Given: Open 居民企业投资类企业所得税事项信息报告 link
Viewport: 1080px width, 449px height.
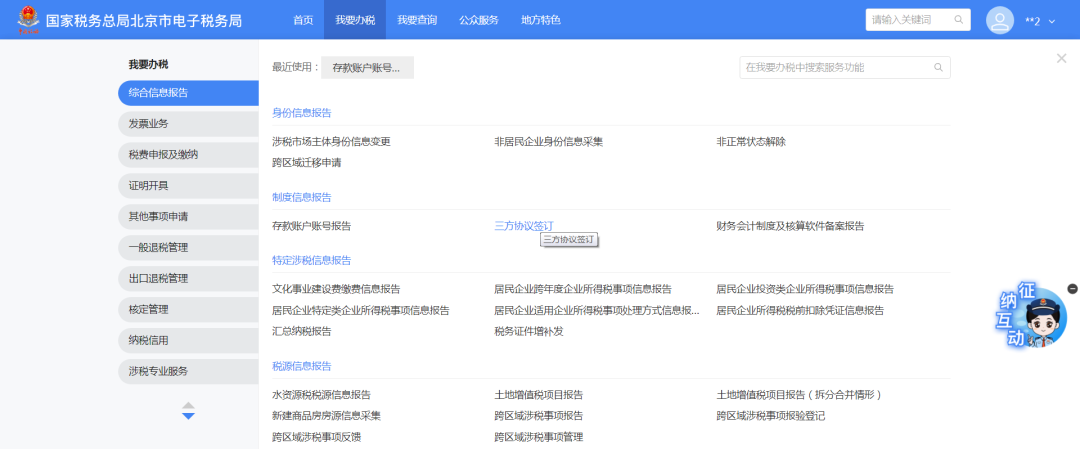Looking at the screenshot, I should [x=805, y=289].
